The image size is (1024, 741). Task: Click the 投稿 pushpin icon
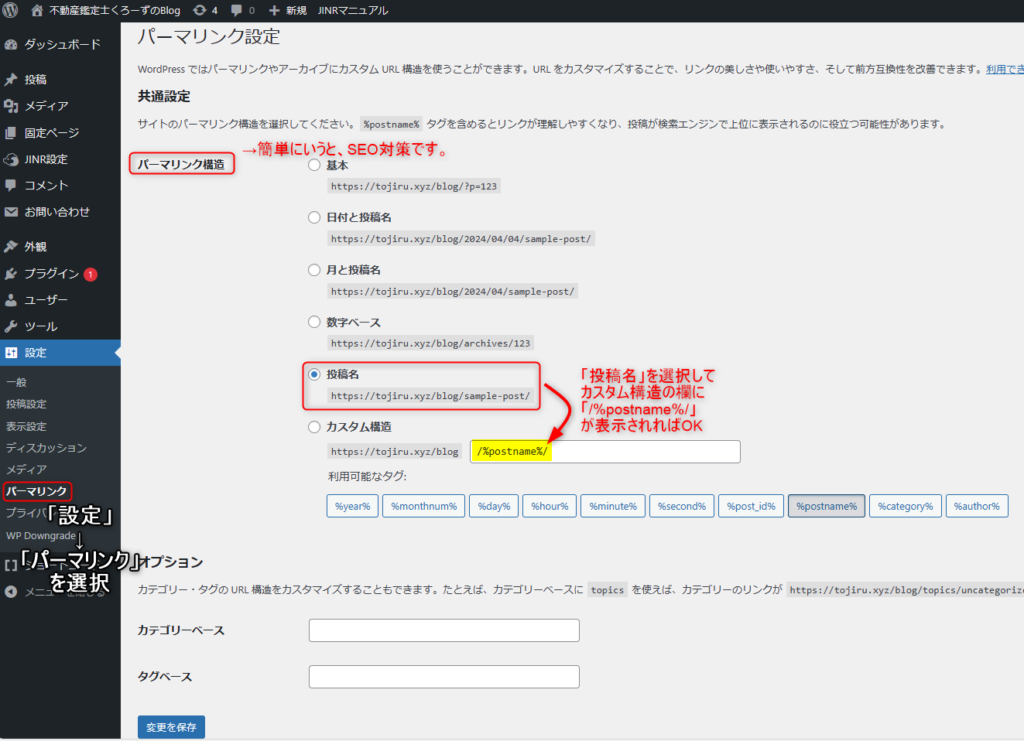[11, 80]
